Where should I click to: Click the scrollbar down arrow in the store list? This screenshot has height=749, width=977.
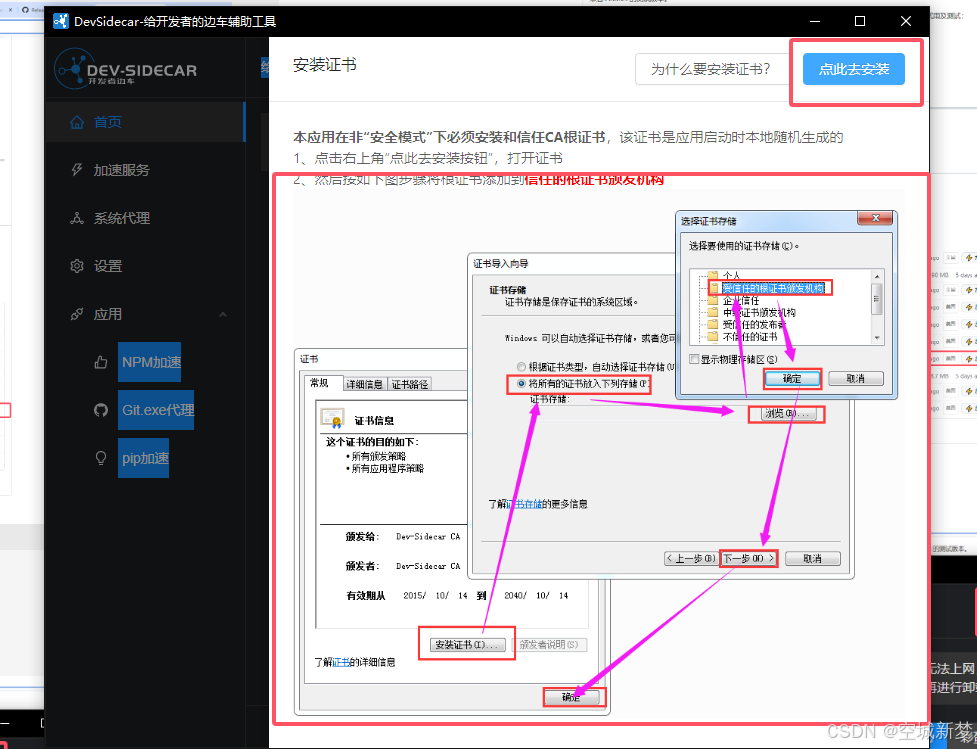click(x=877, y=338)
